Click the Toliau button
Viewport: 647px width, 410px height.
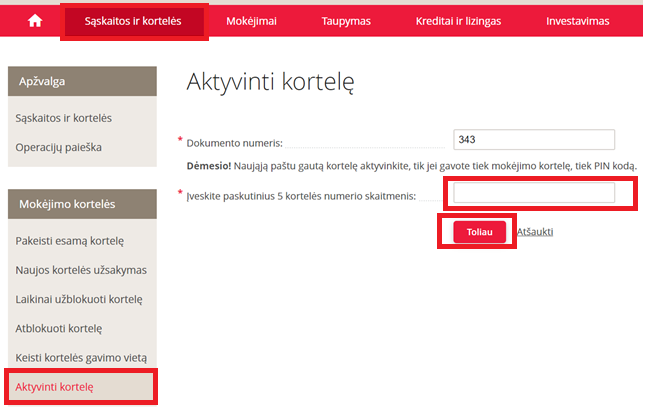[479, 232]
